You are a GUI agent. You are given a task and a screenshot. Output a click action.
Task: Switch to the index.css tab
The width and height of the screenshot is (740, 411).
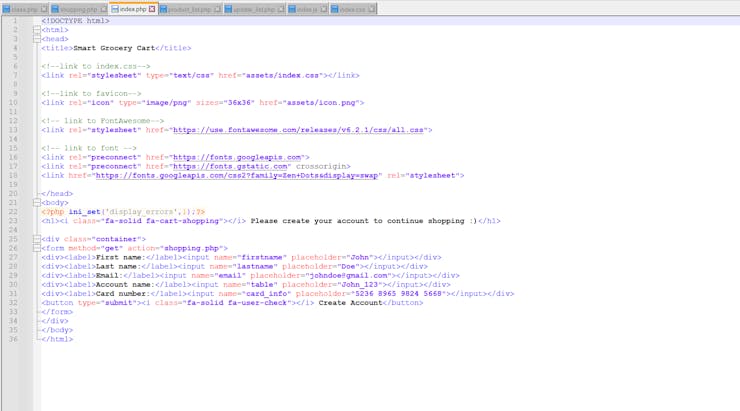(353, 9)
